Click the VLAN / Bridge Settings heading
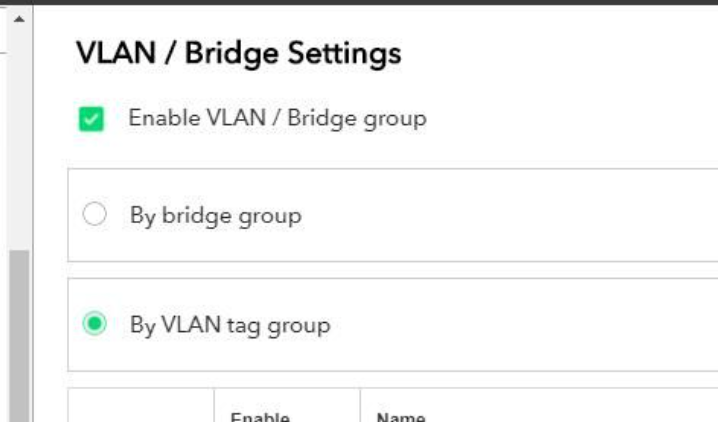 pos(238,53)
